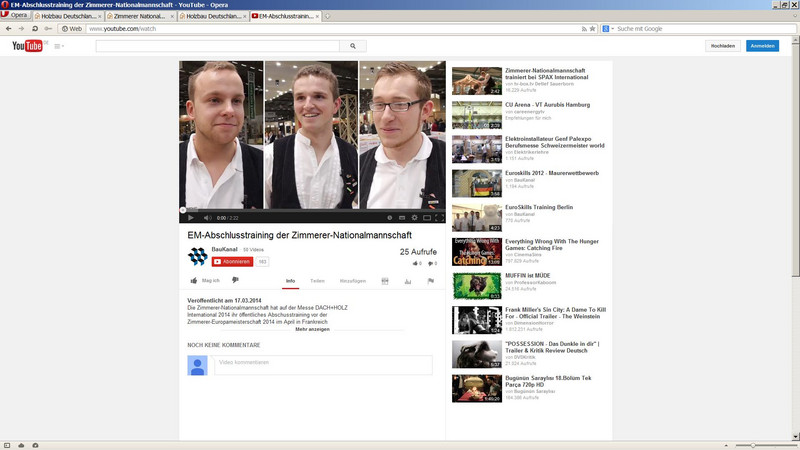The width and height of the screenshot is (800, 450).
Task: Open the video statistics chart icon
Action: [x=408, y=281]
